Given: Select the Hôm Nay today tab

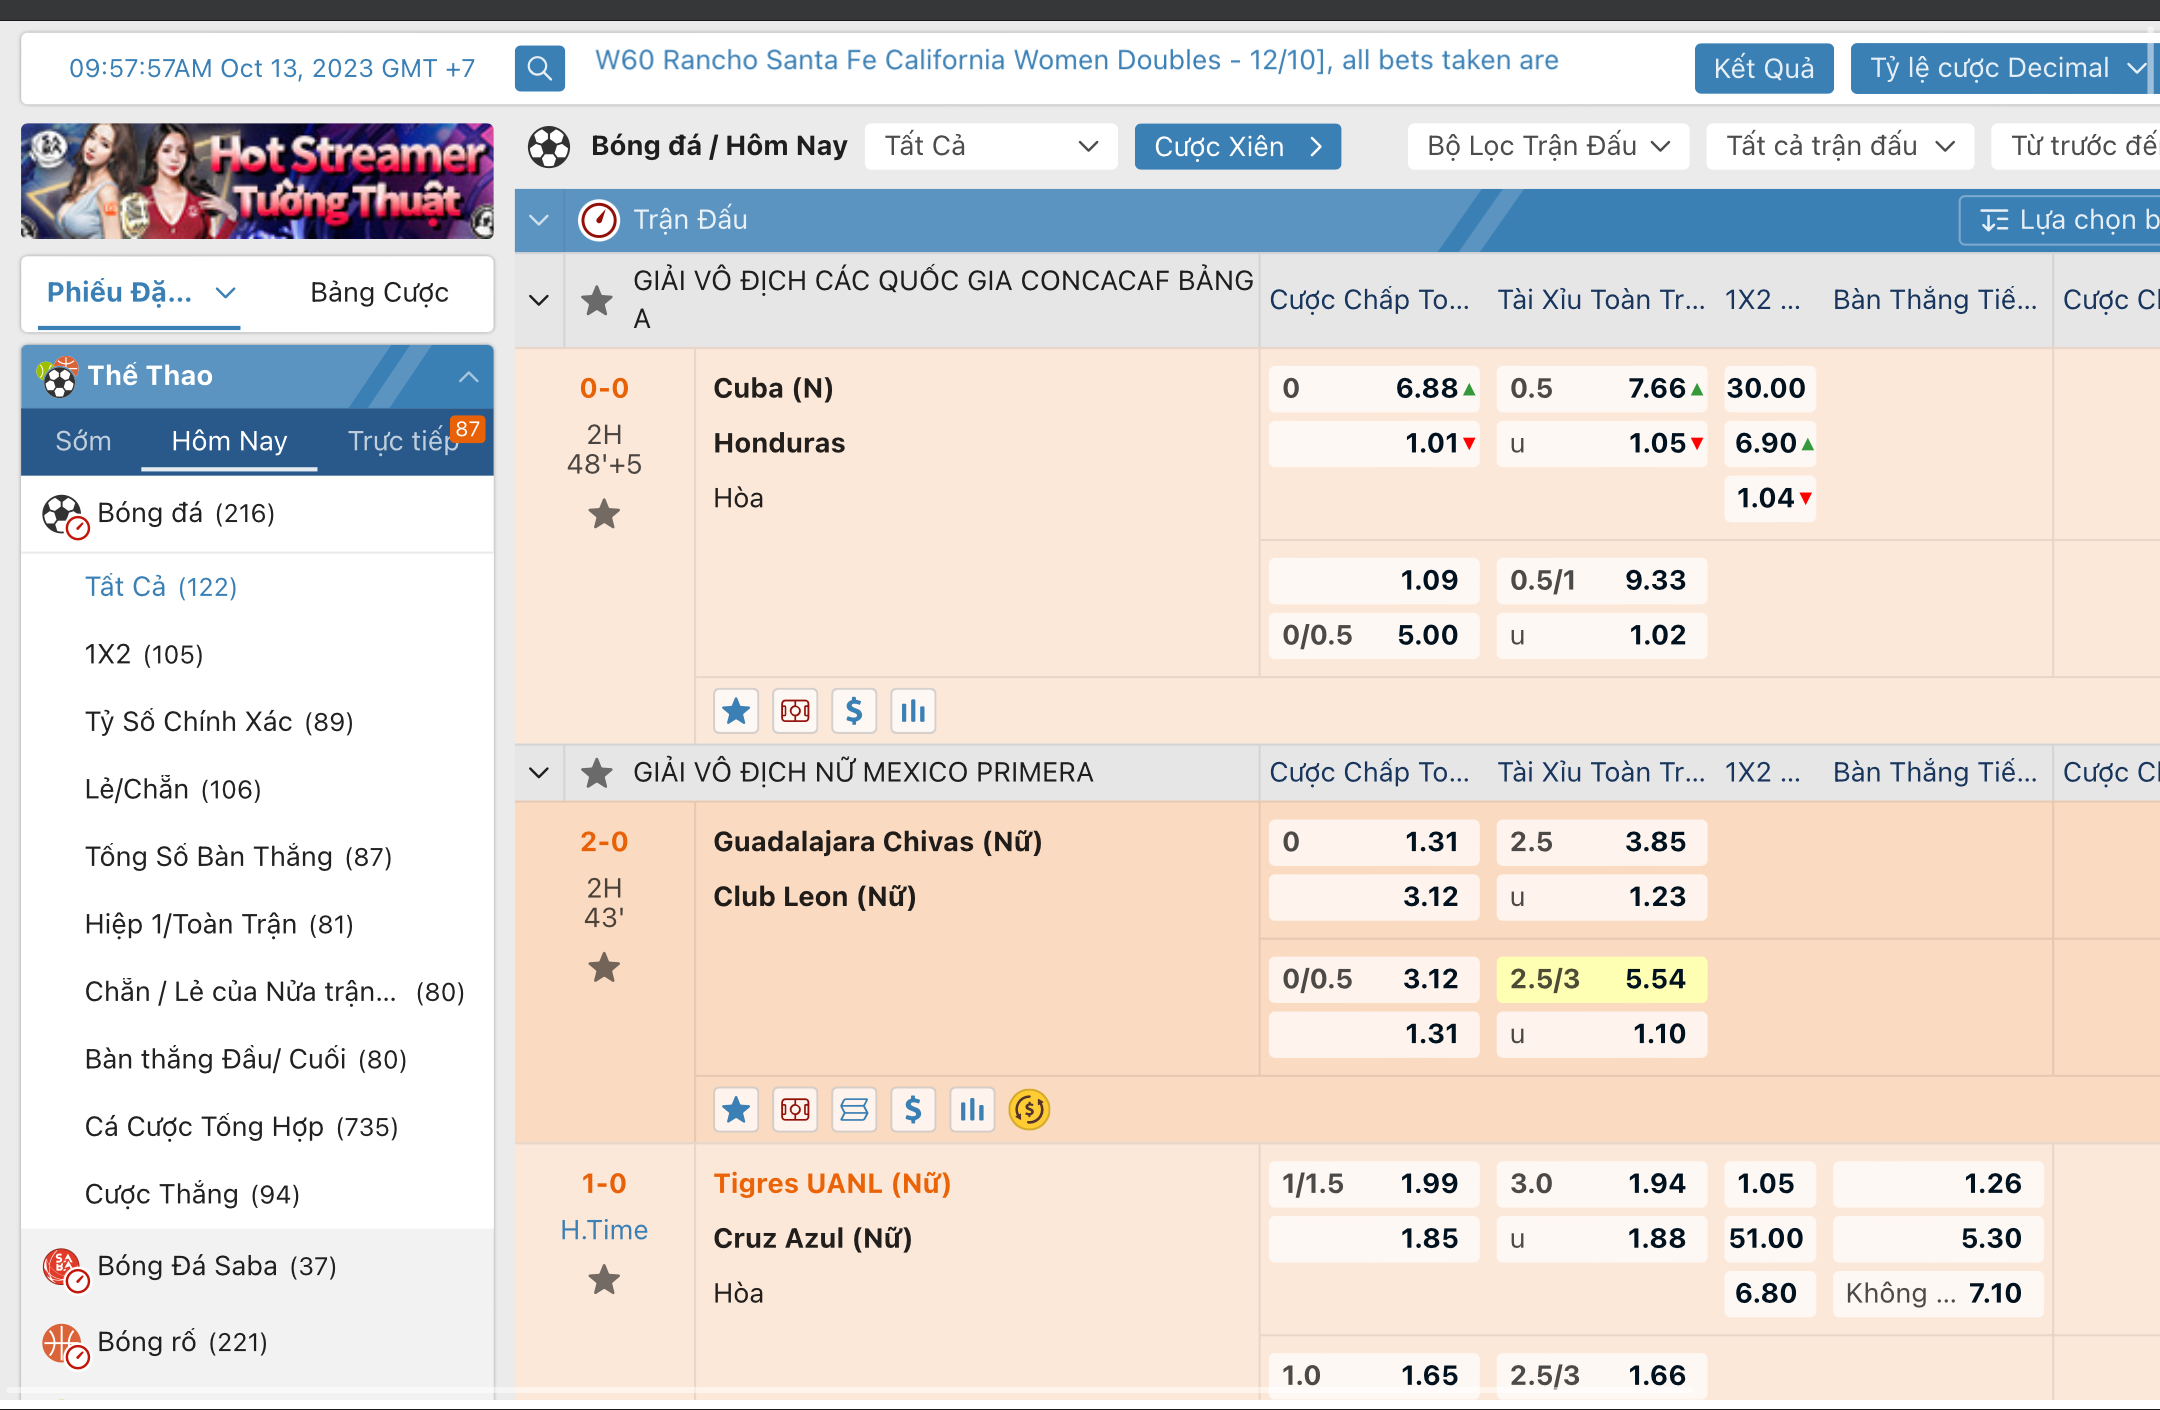Looking at the screenshot, I should (x=228, y=439).
